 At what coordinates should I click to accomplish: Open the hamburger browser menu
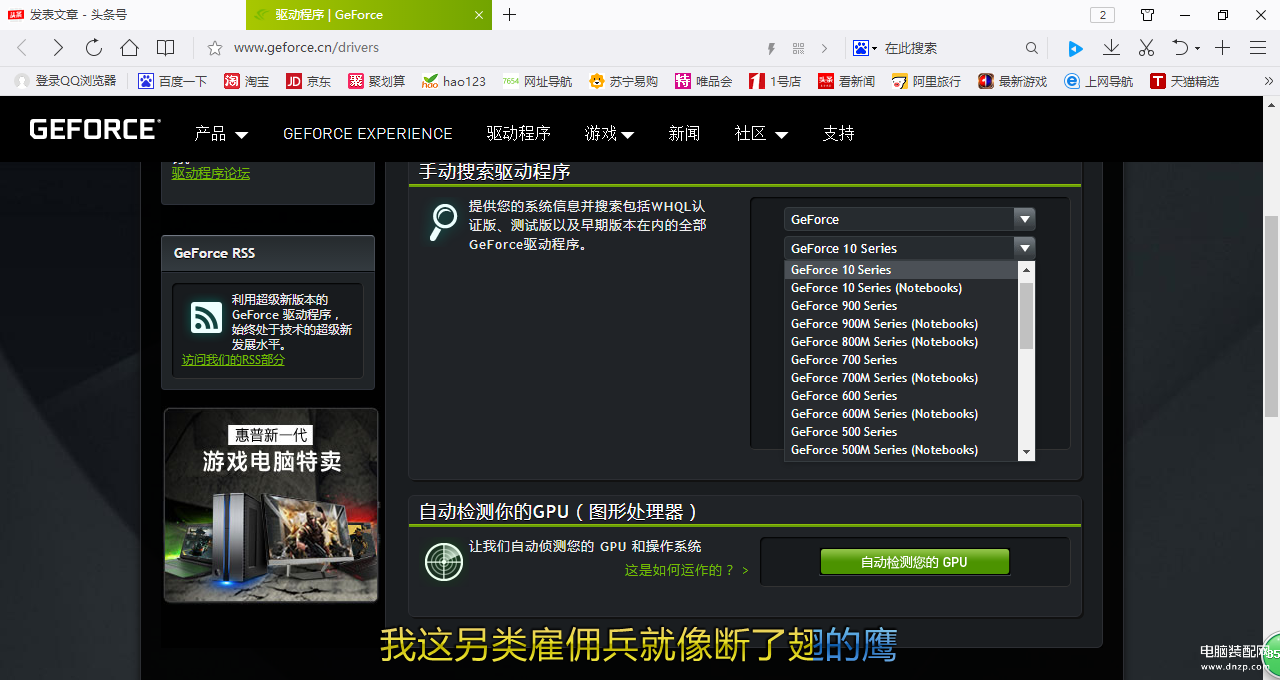(1258, 48)
